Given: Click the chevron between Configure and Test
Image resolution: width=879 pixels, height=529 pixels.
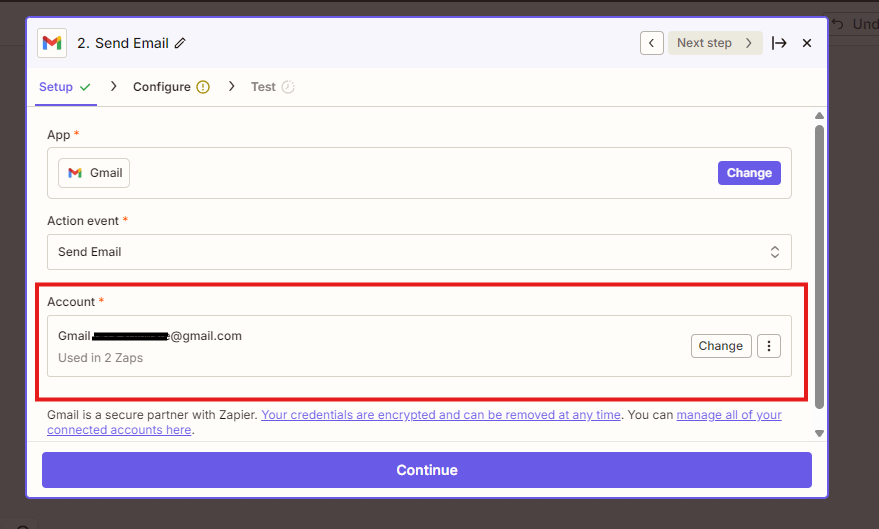Looking at the screenshot, I should pyautogui.click(x=232, y=86).
